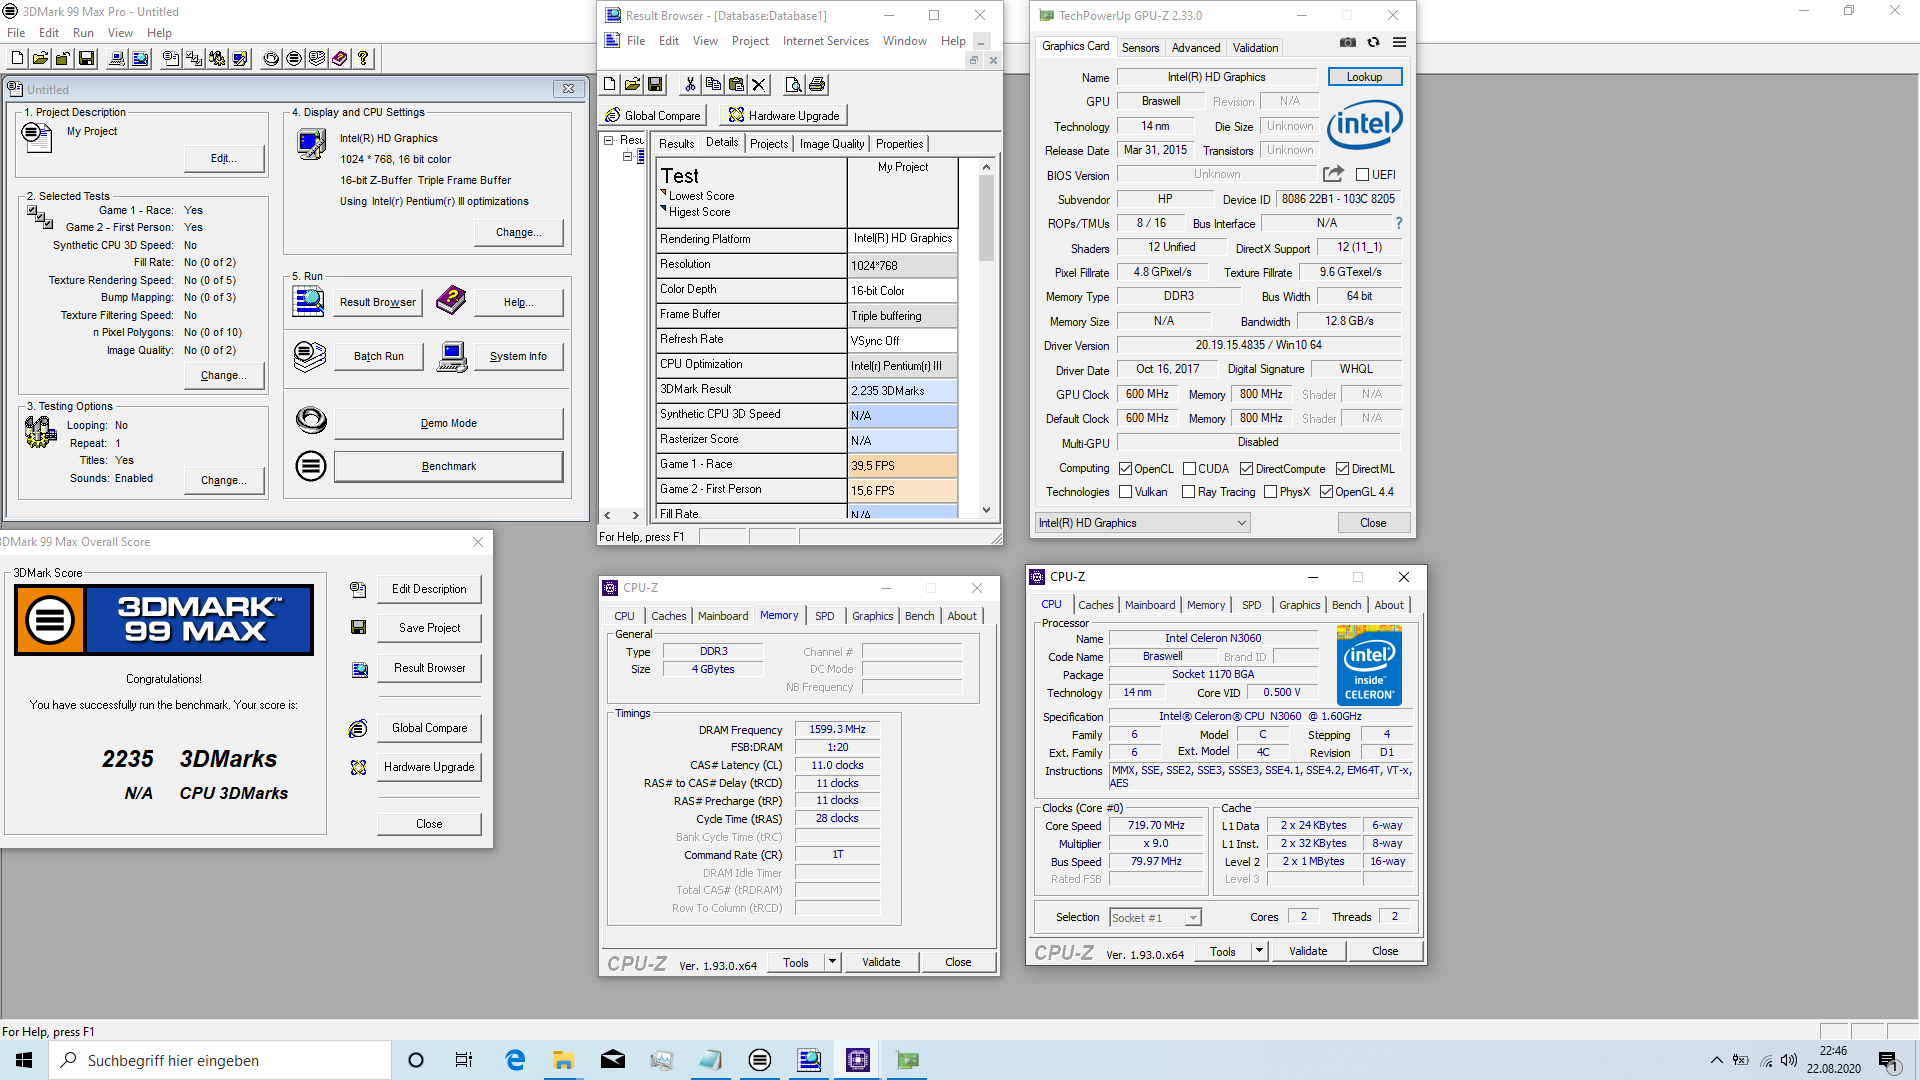Click New Project icon in 3DMark toolbar

[17, 59]
